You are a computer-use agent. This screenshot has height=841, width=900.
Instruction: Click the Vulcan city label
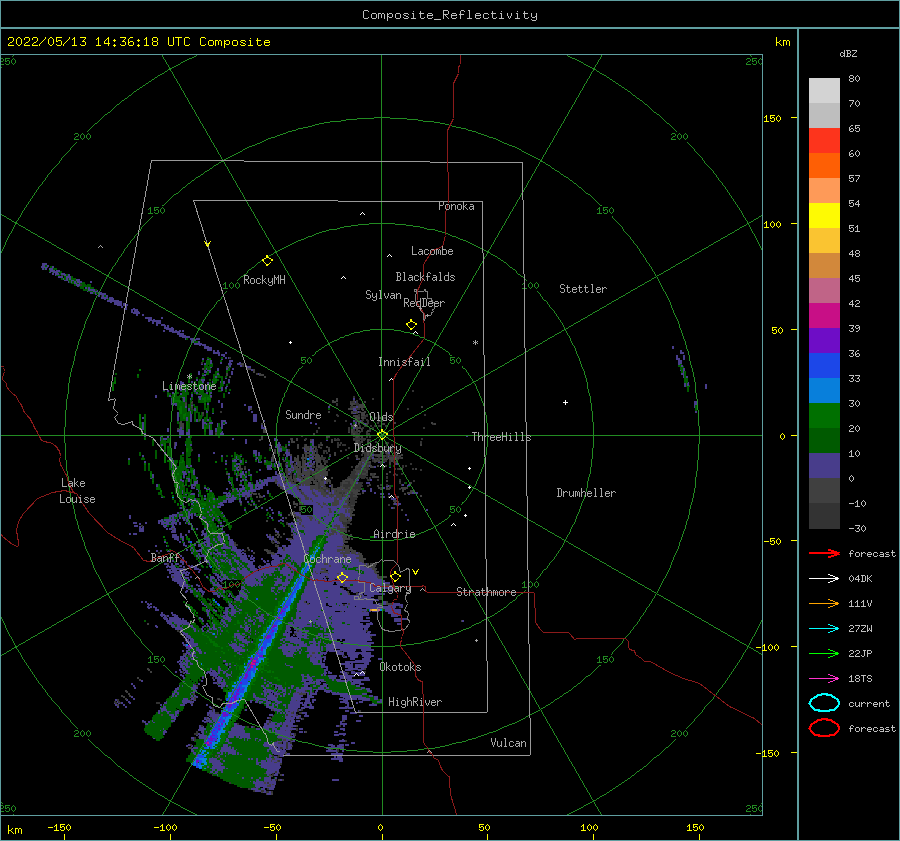tap(508, 743)
